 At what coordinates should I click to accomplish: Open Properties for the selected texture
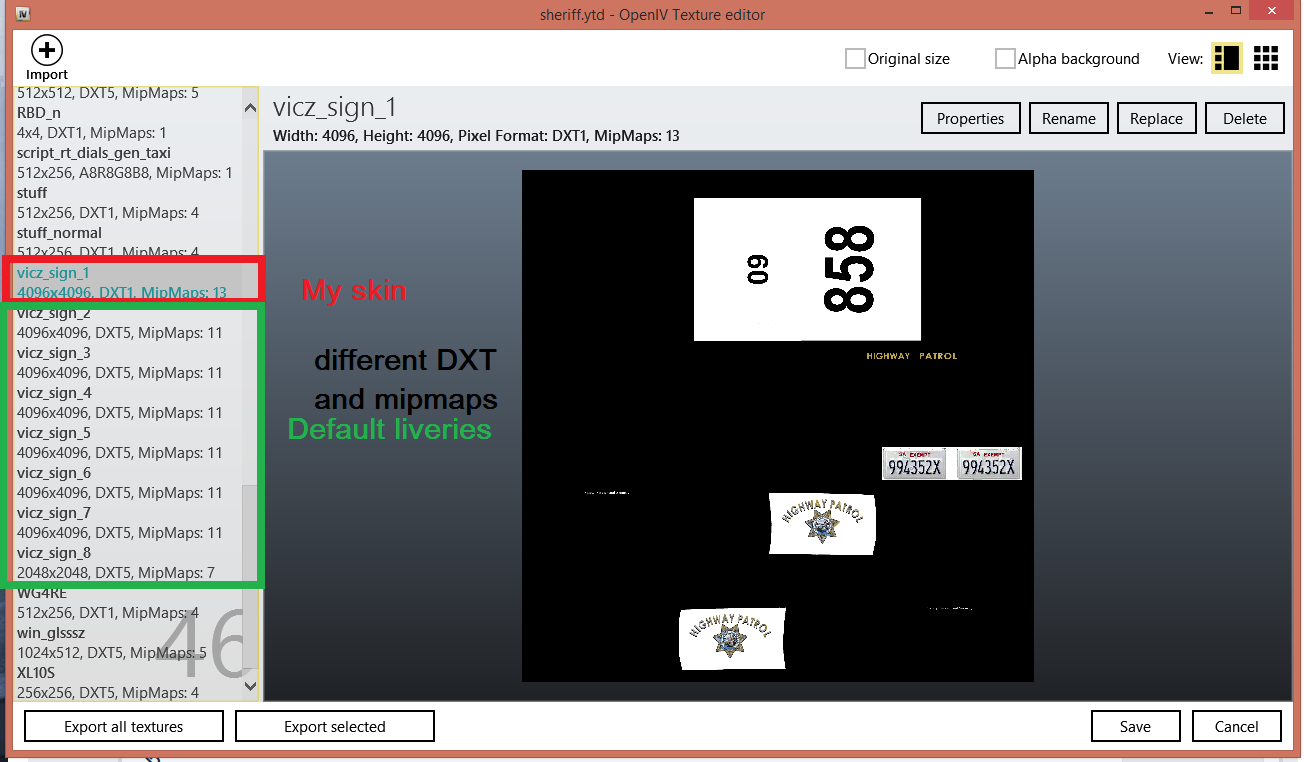click(970, 118)
